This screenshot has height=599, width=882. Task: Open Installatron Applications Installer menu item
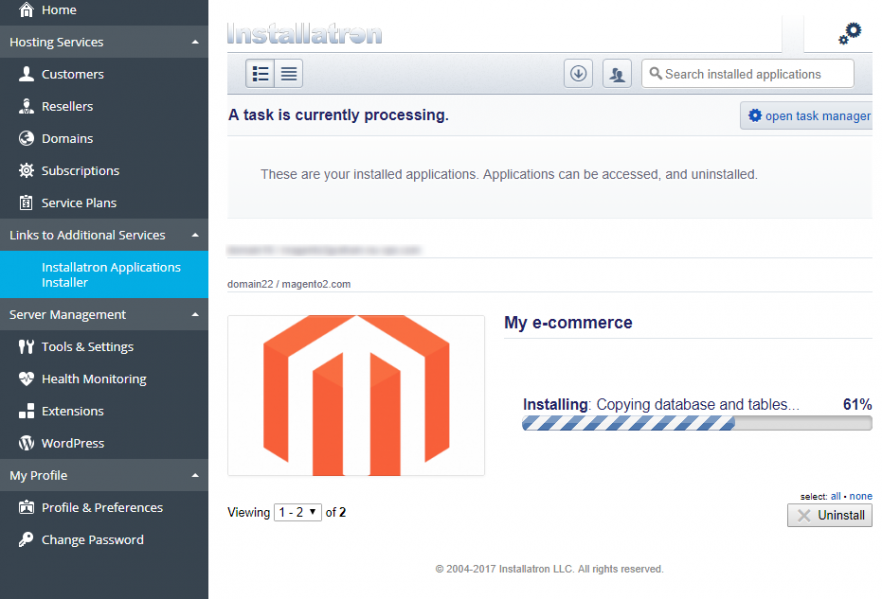pos(104,274)
